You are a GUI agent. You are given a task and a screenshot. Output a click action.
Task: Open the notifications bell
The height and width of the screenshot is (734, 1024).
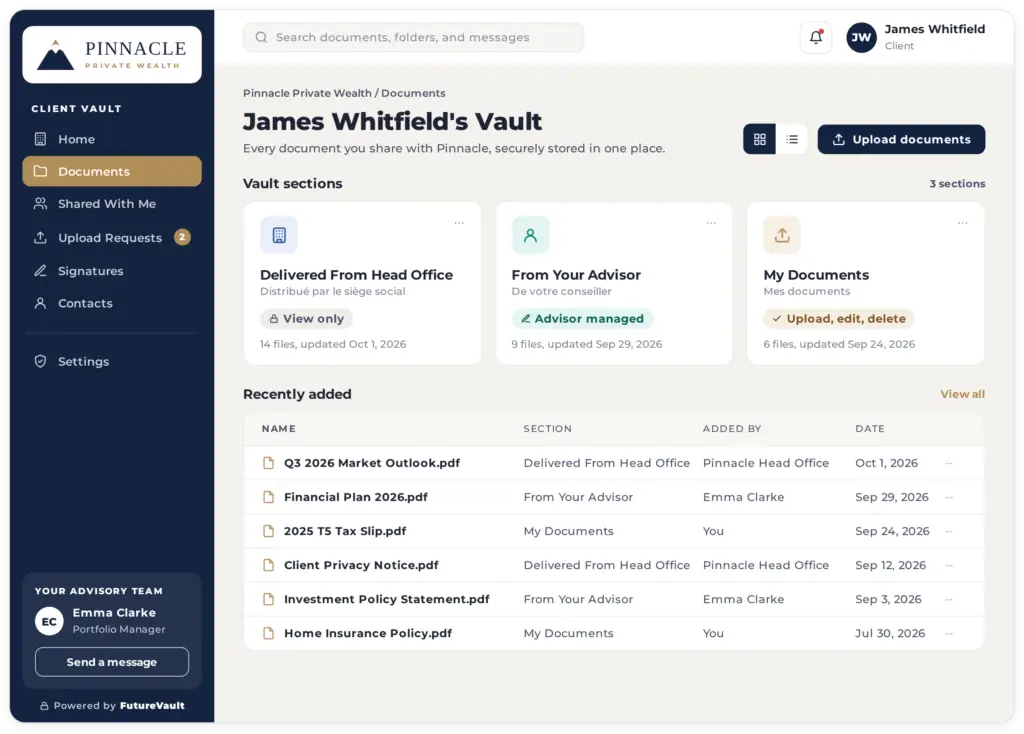pyautogui.click(x=816, y=37)
